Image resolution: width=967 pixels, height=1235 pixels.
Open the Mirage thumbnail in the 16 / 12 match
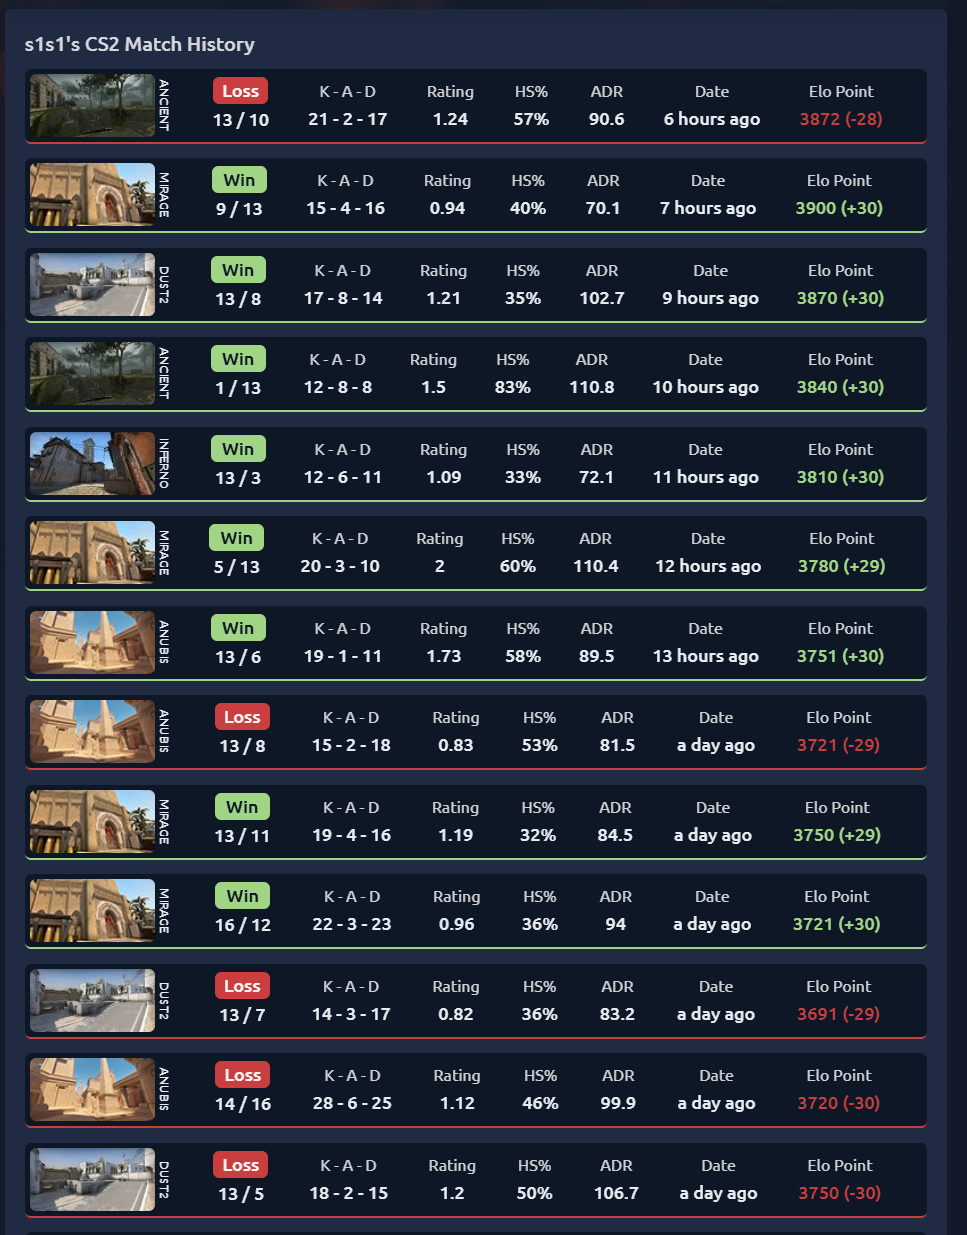click(x=92, y=911)
